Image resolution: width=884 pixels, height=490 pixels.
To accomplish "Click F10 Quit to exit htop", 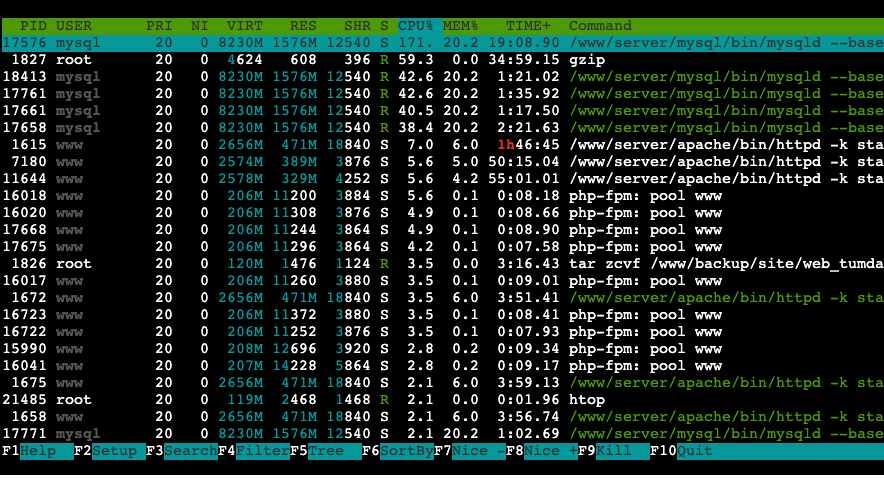I will 681,451.
